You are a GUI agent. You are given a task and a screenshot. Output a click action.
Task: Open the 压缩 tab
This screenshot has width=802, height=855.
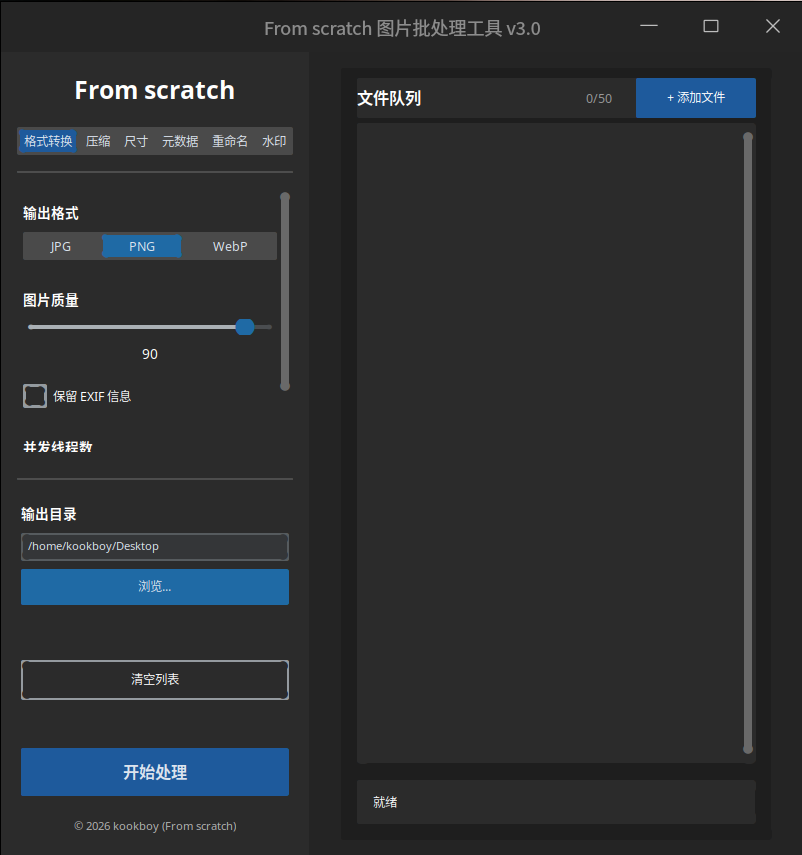(98, 141)
